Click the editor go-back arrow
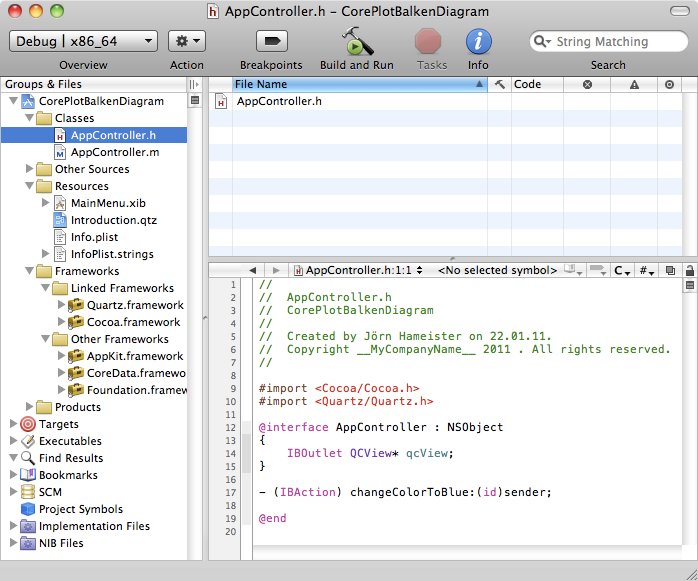This screenshot has height=581, width=698. pyautogui.click(x=251, y=270)
